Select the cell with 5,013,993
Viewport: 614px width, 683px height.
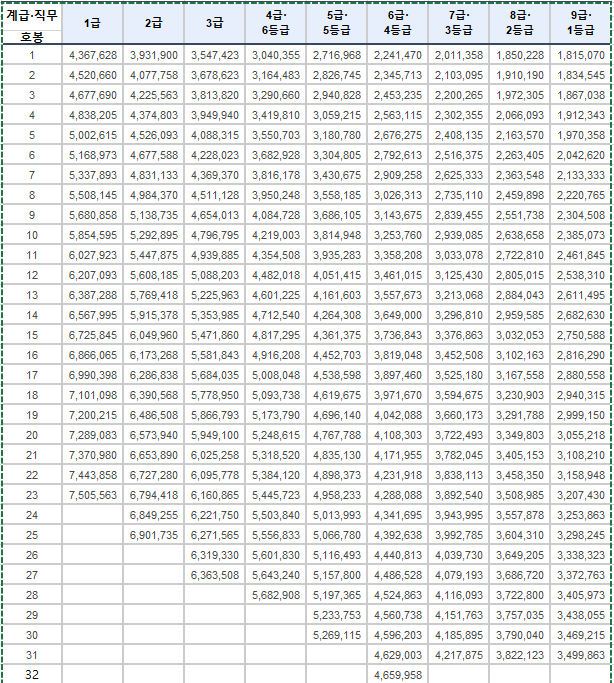(336, 516)
